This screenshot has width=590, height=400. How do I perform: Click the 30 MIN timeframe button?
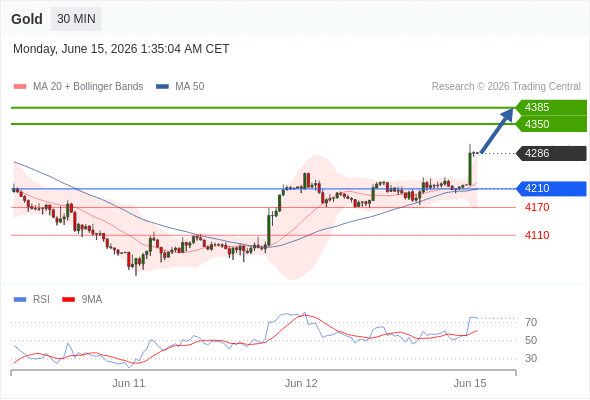[76, 19]
